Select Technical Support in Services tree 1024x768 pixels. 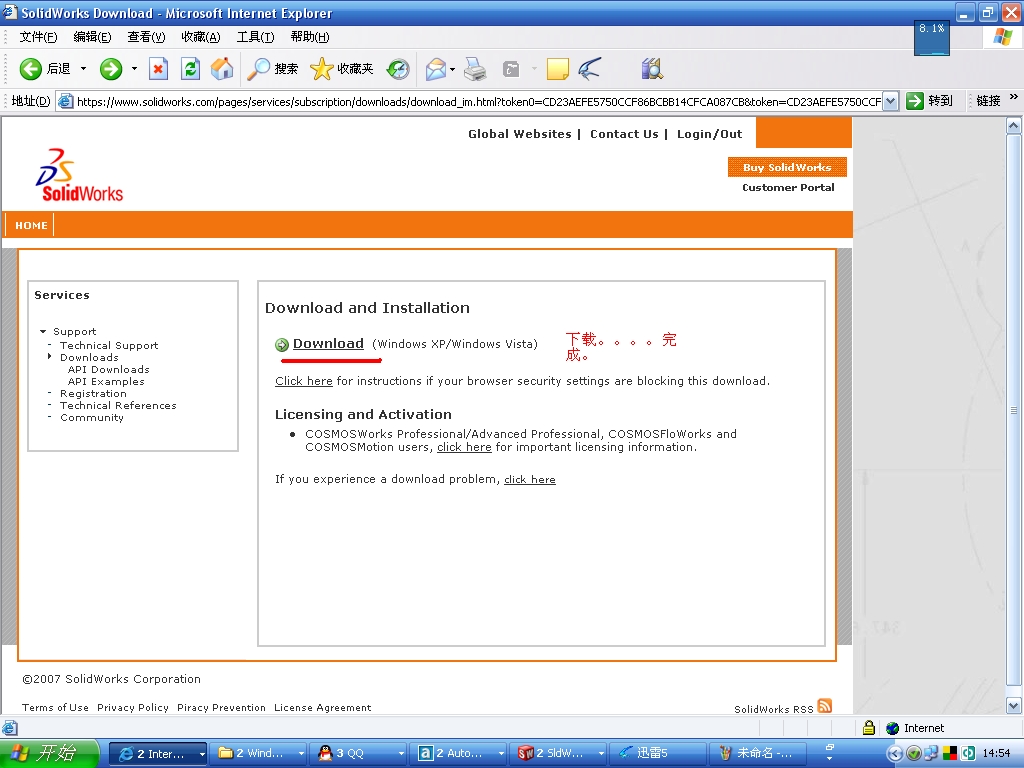[109, 345]
